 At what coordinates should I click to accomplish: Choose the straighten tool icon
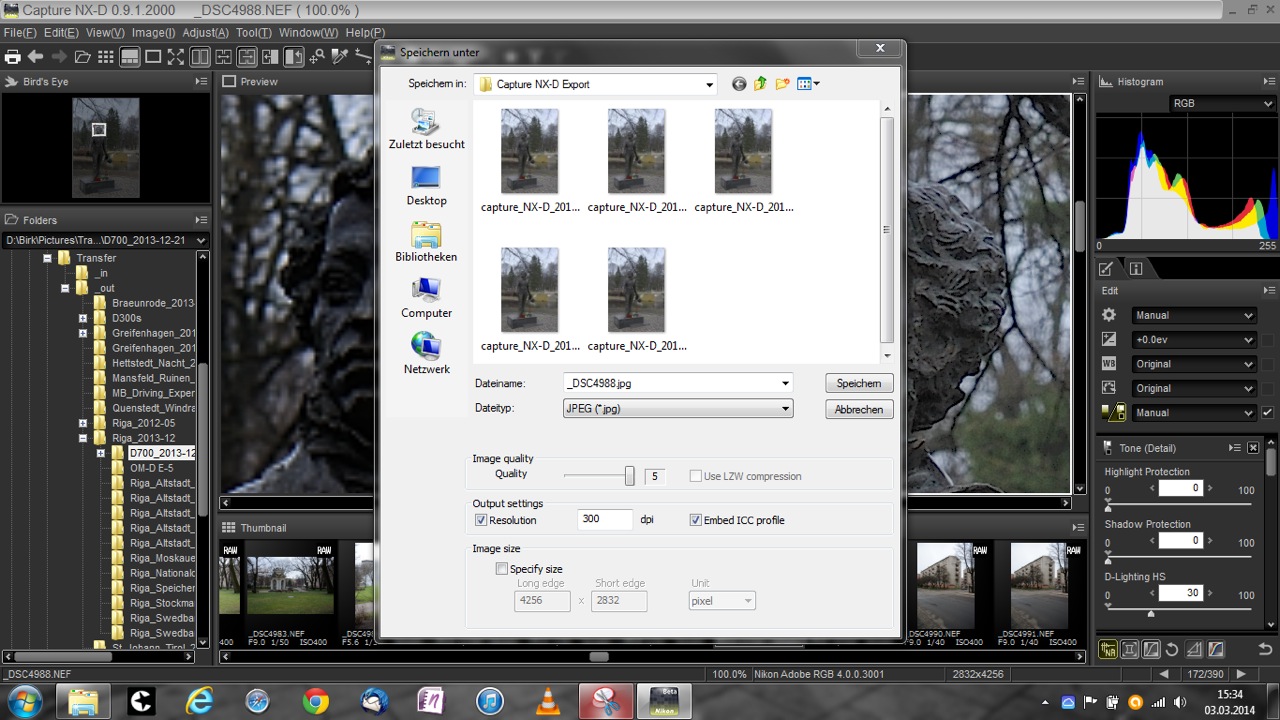363,57
